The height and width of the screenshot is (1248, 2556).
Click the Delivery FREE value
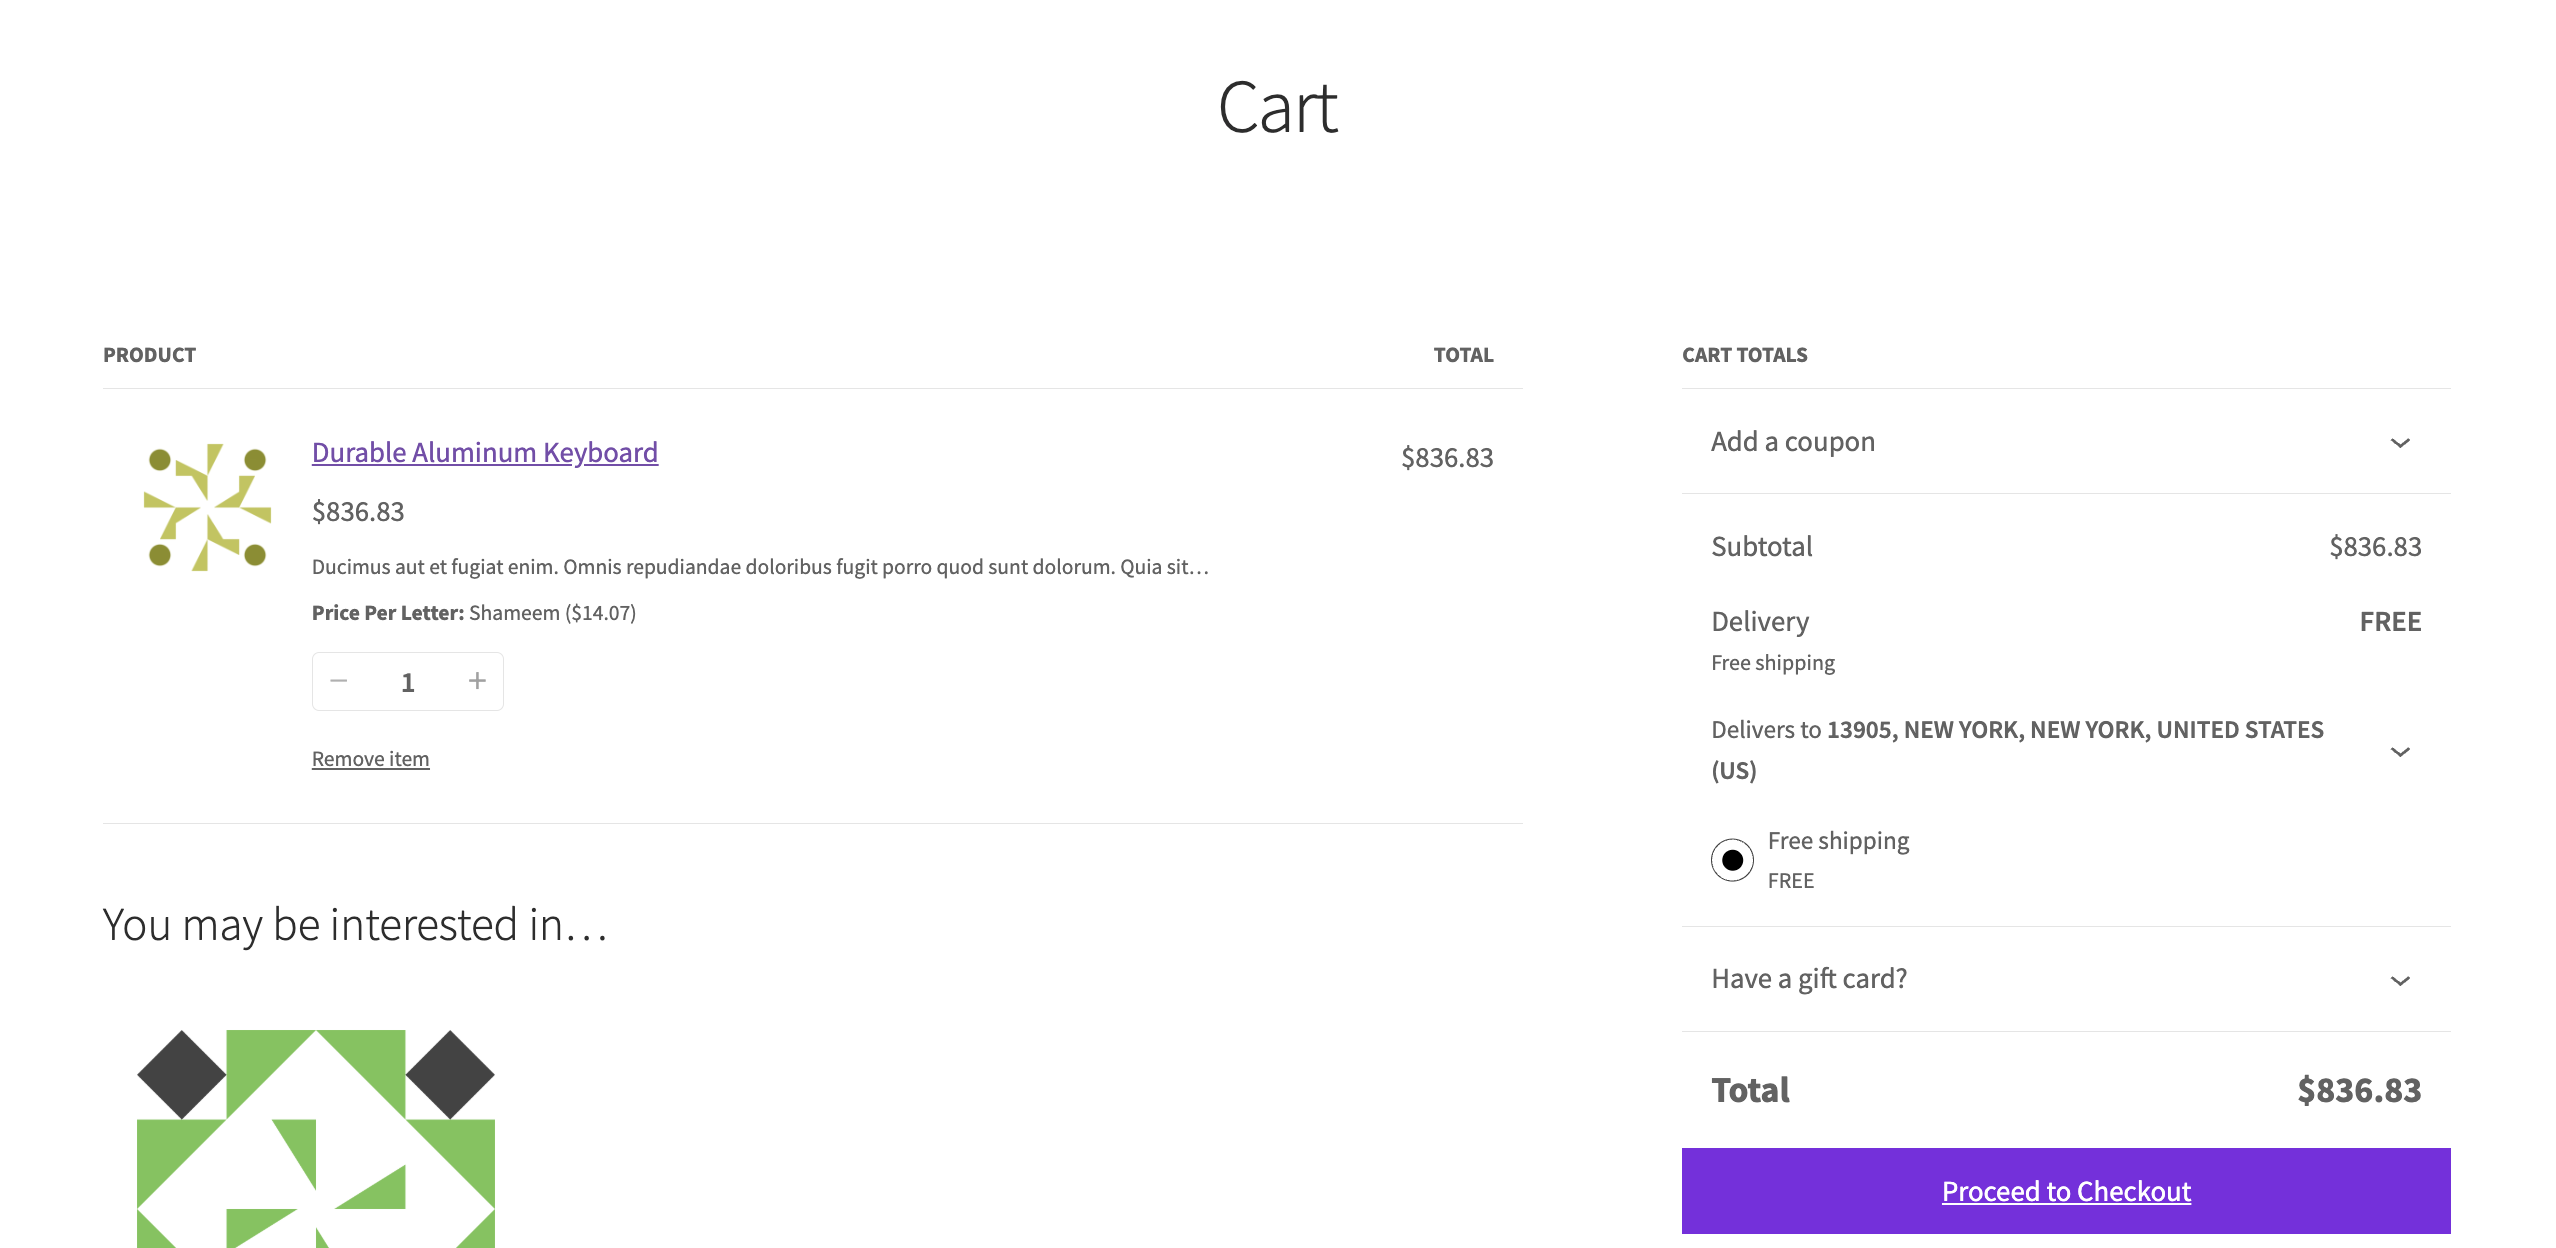(x=2390, y=622)
